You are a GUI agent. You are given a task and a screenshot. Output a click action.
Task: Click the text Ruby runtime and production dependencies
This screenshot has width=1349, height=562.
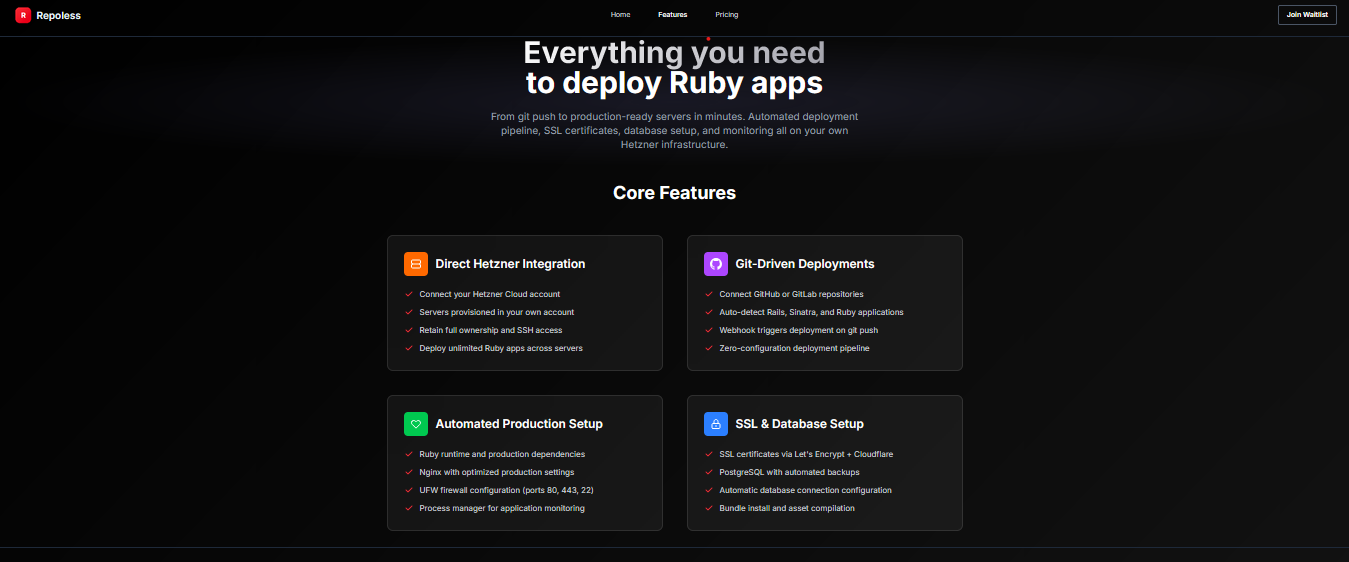point(502,454)
